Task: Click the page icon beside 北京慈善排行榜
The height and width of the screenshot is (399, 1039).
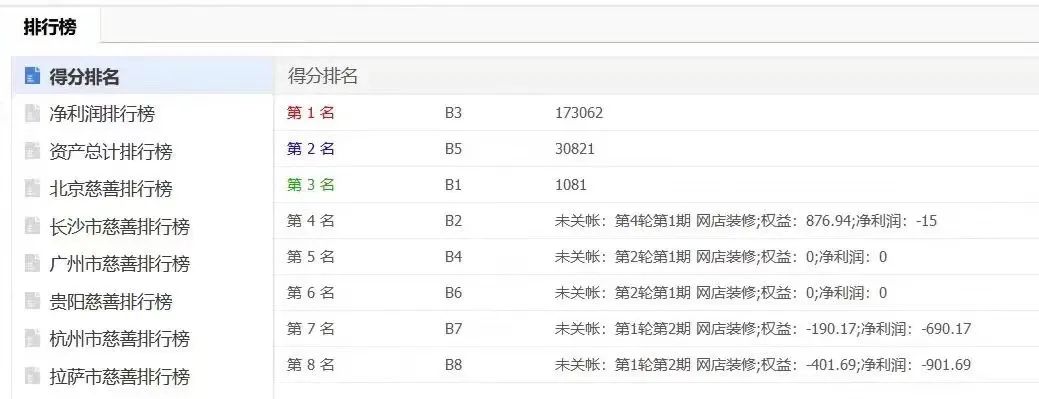Action: pos(32,188)
